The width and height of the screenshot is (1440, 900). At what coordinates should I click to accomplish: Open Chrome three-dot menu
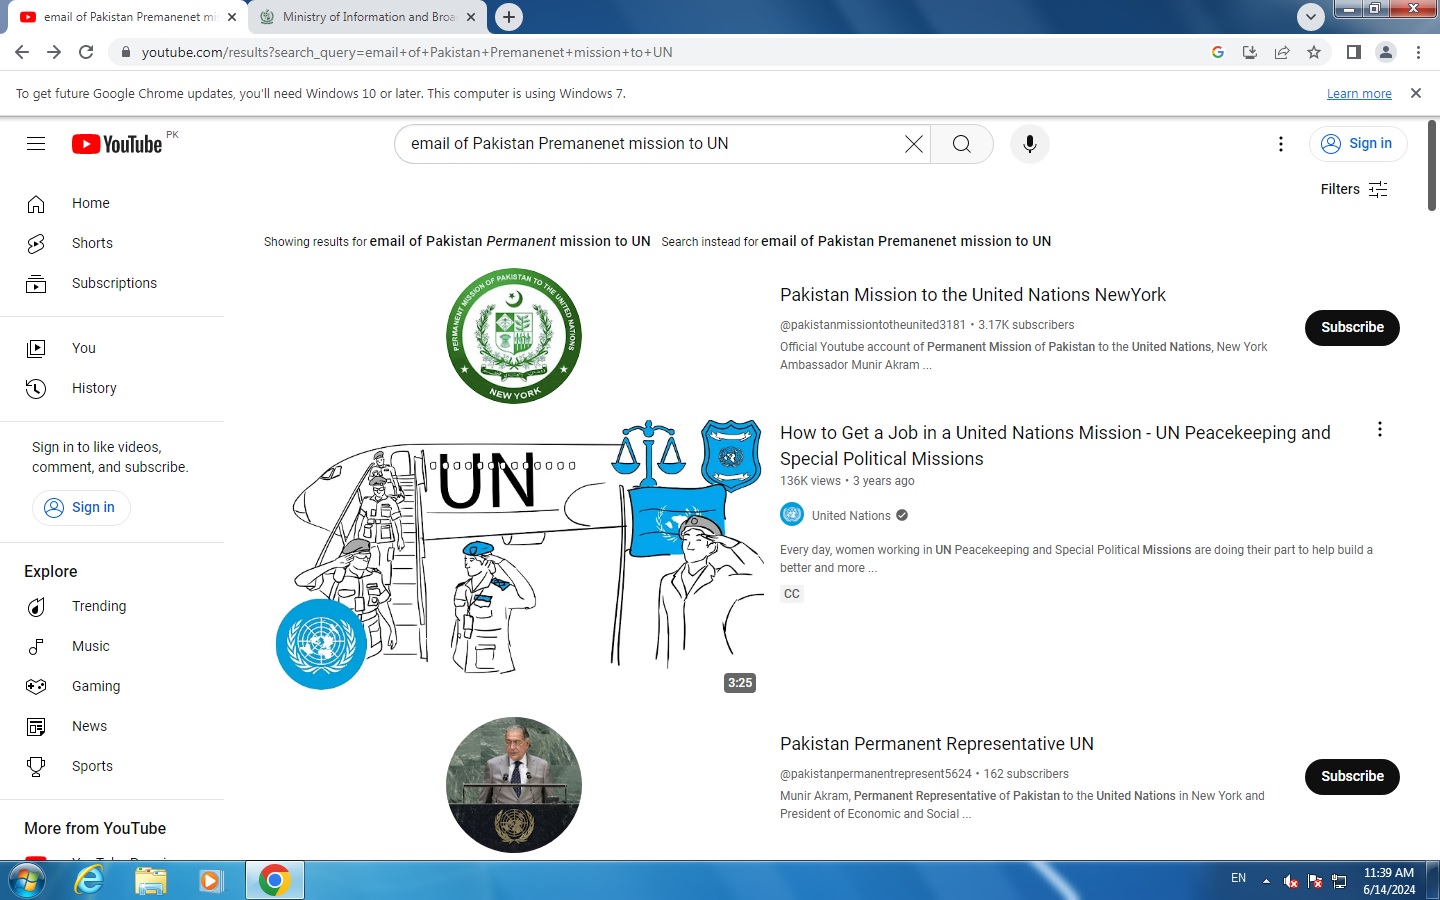(x=1418, y=52)
